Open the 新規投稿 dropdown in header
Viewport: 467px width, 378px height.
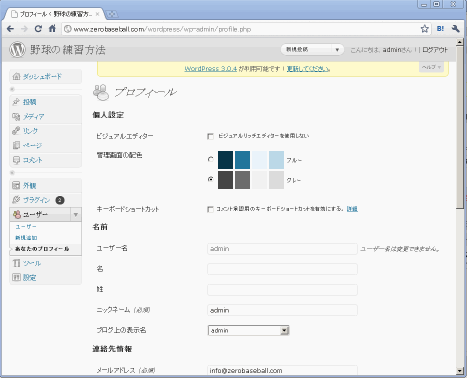tap(312, 50)
